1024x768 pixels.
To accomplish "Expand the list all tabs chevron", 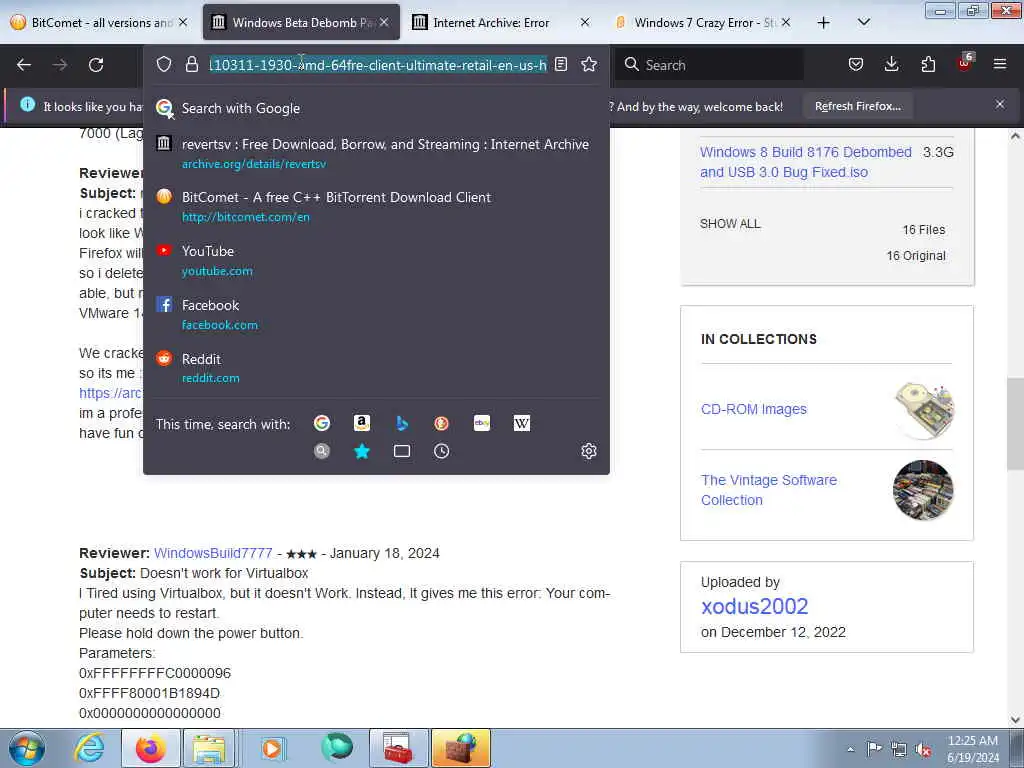I will (864, 22).
